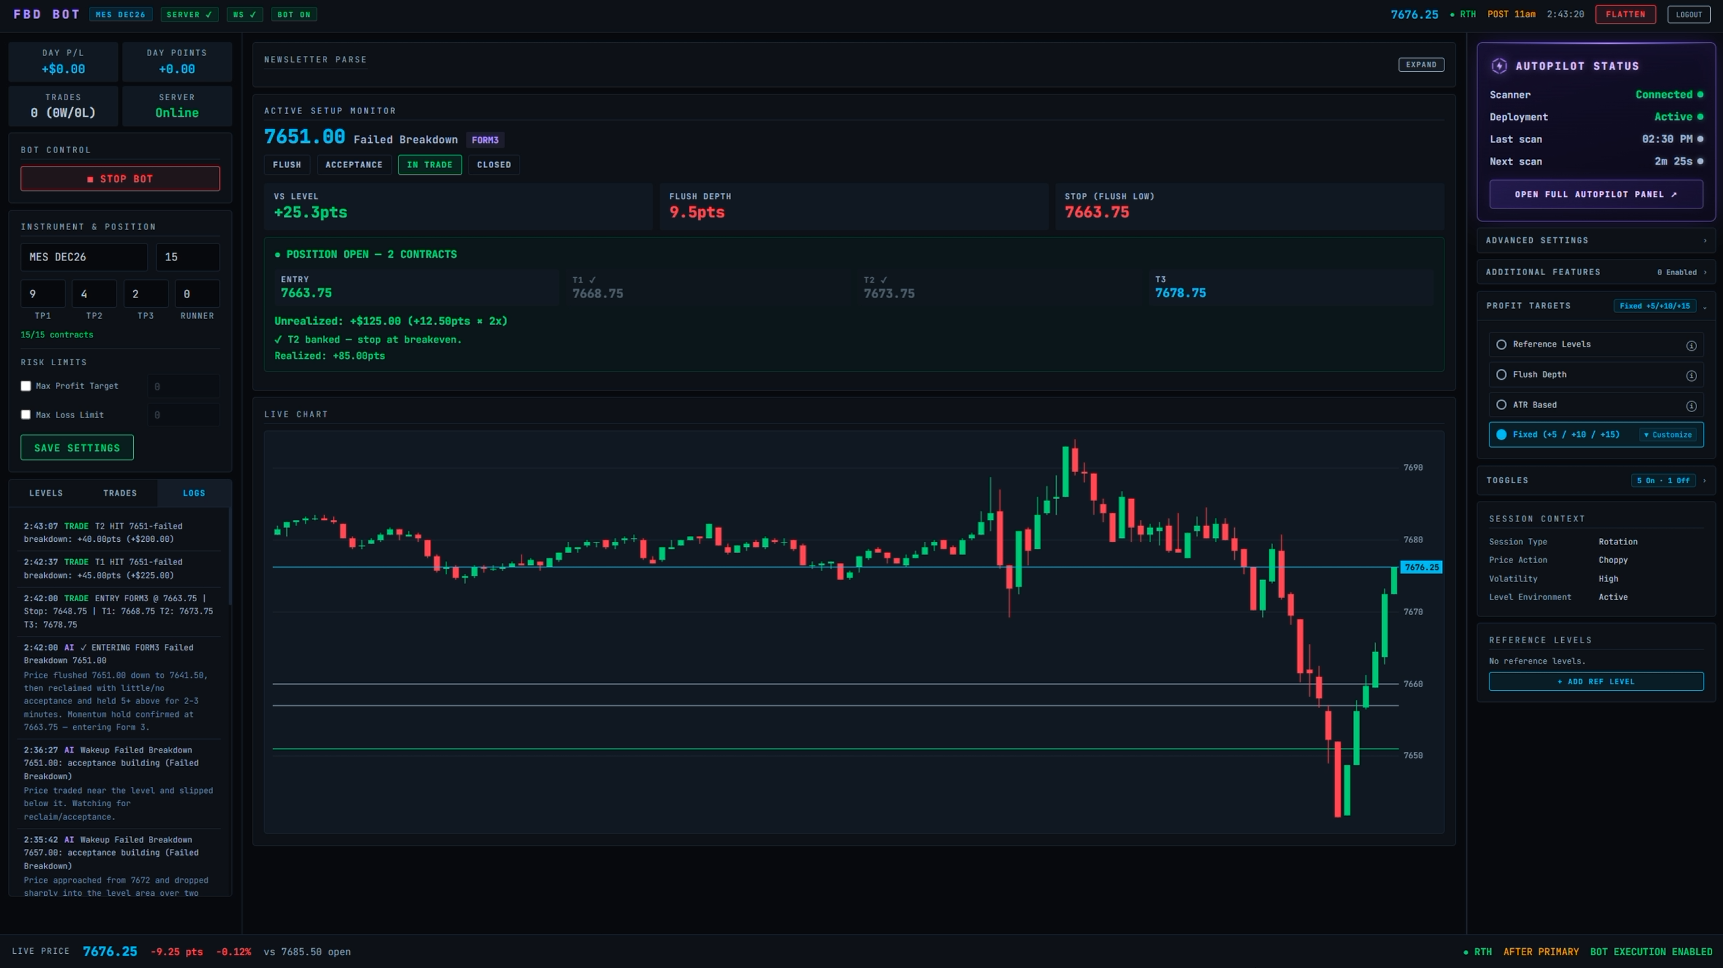Click the MES DEC26 badge in header
Screen dimensions: 1723x968
(x=121, y=14)
